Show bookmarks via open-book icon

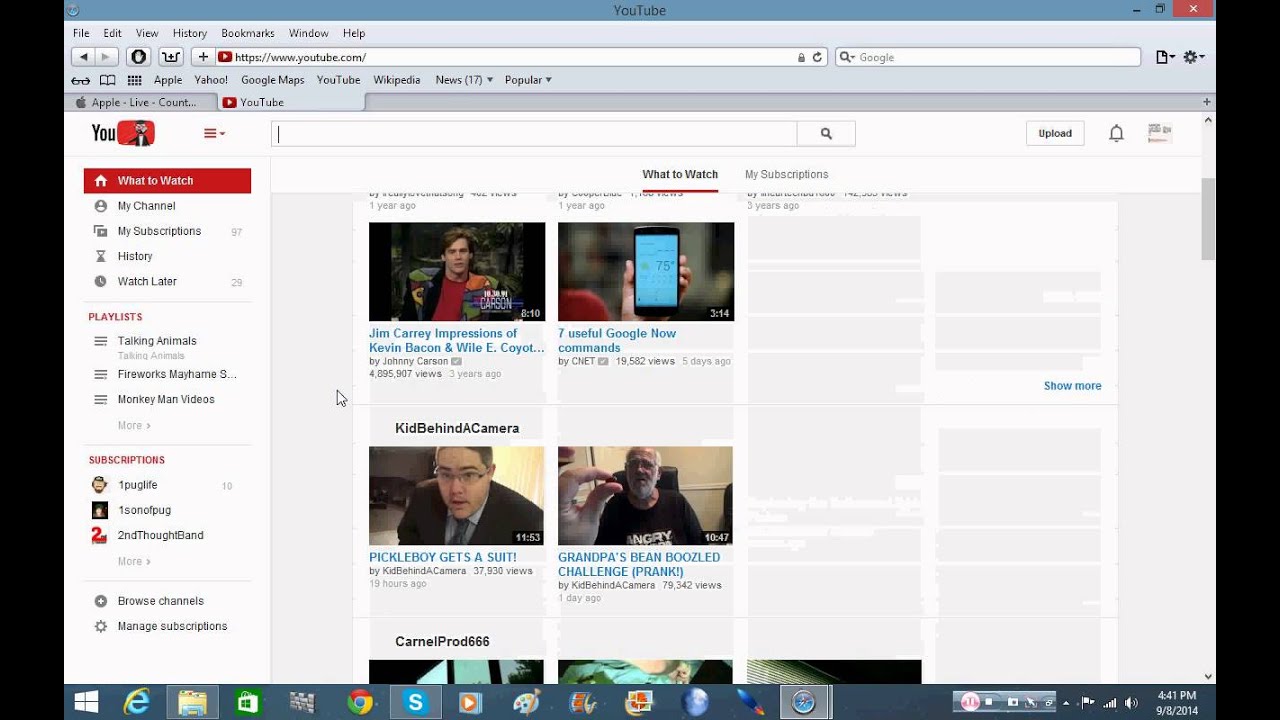coord(107,80)
